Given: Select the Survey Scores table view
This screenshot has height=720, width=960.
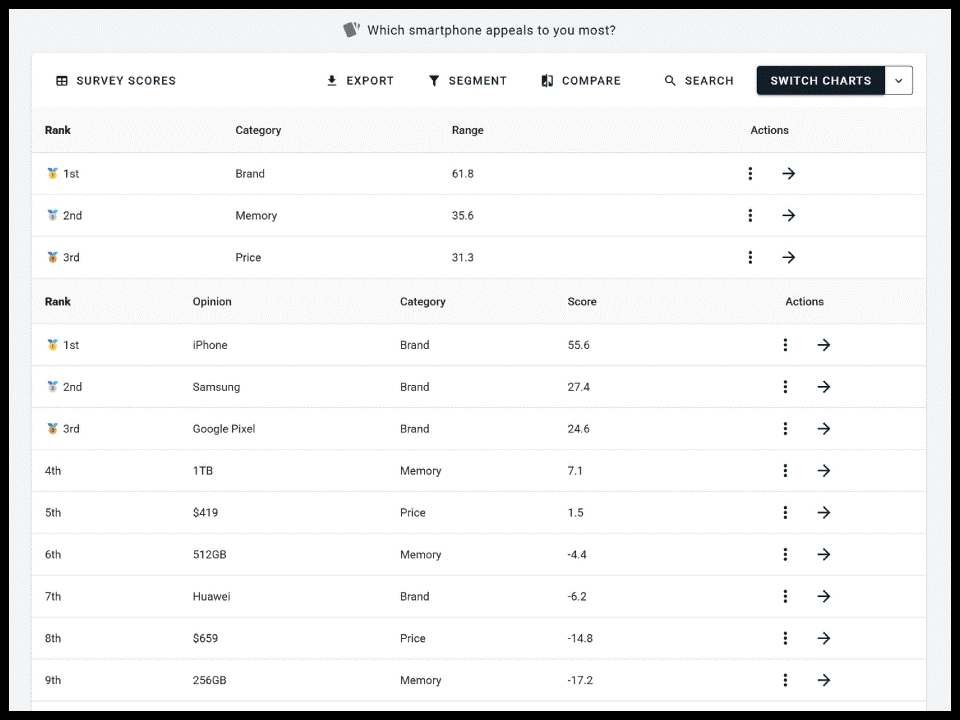Looking at the screenshot, I should coord(116,80).
